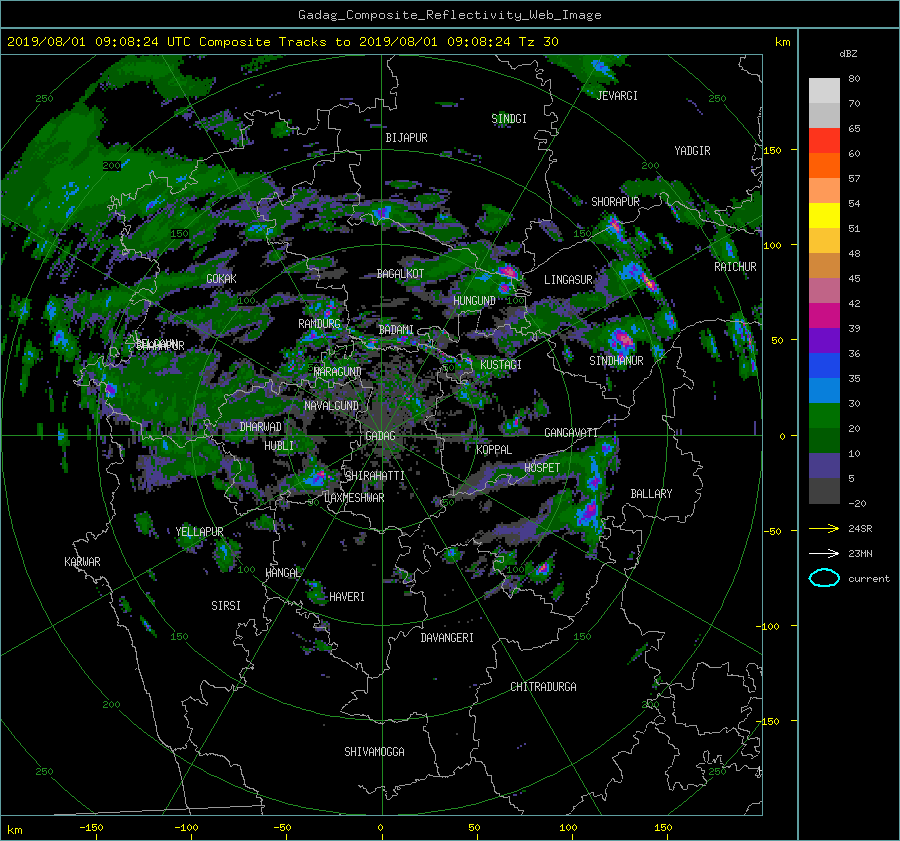Screen dimensions: 900x841
Task: Click the '2019/08/01 09:08:24 UTC' timestamp text
Action: coord(99,42)
